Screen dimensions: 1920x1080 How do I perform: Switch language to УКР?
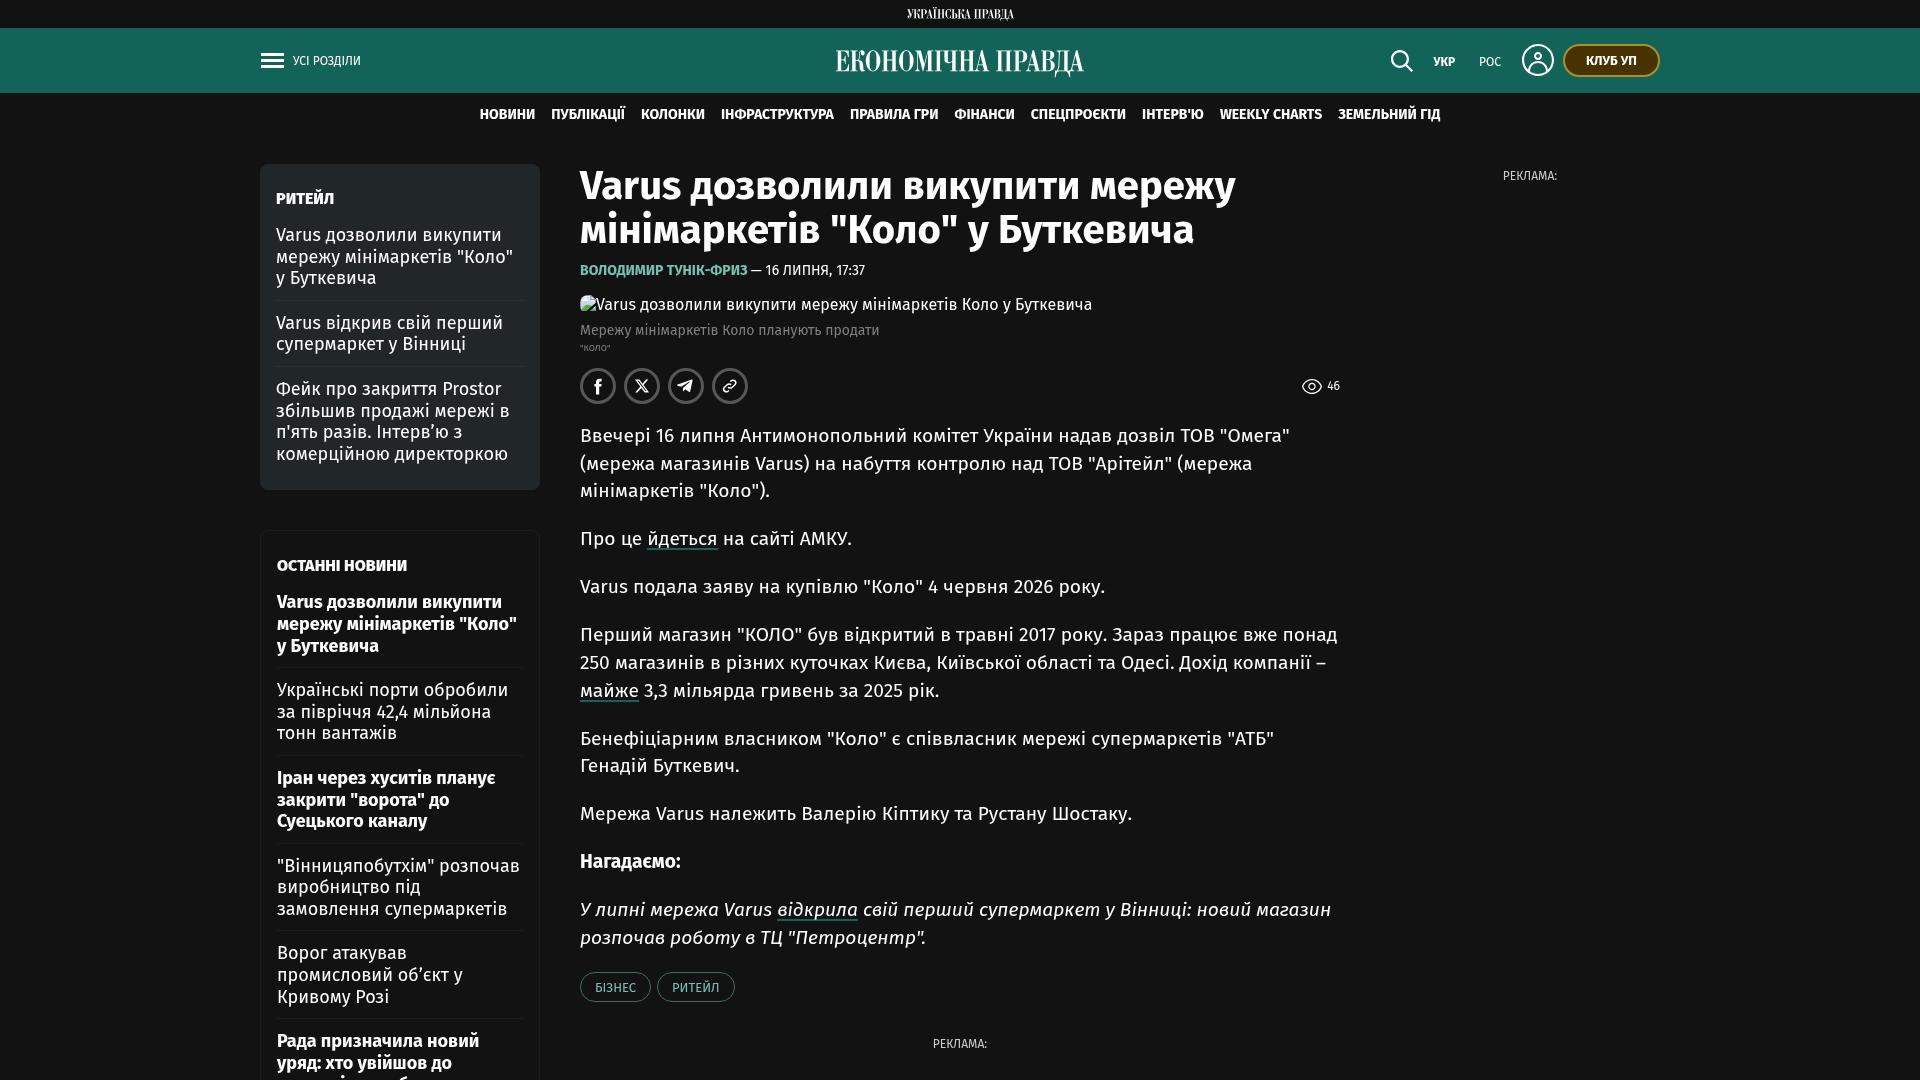[x=1444, y=62]
